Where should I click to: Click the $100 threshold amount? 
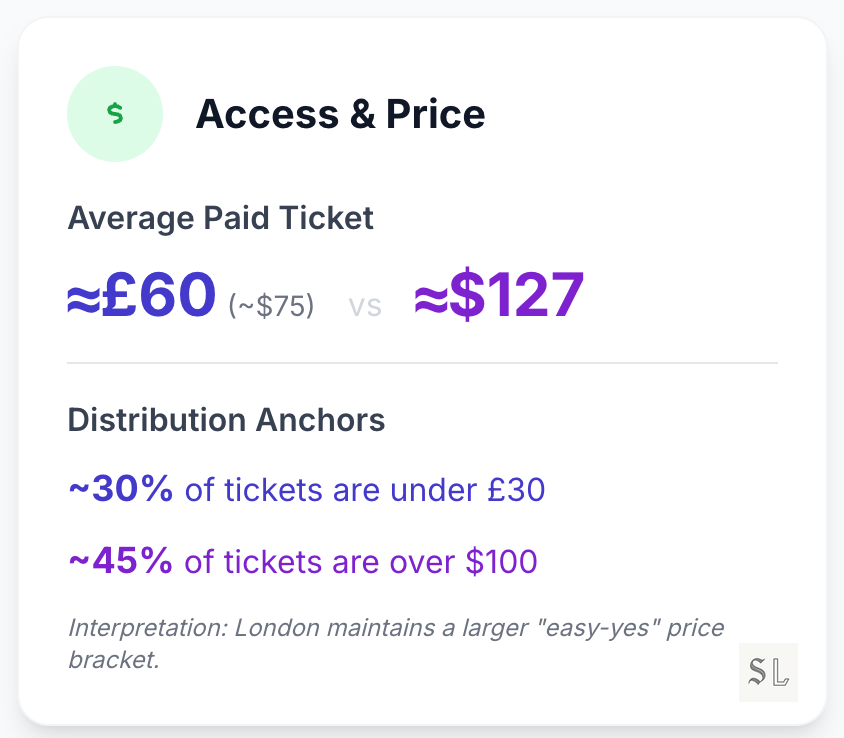tap(502, 561)
